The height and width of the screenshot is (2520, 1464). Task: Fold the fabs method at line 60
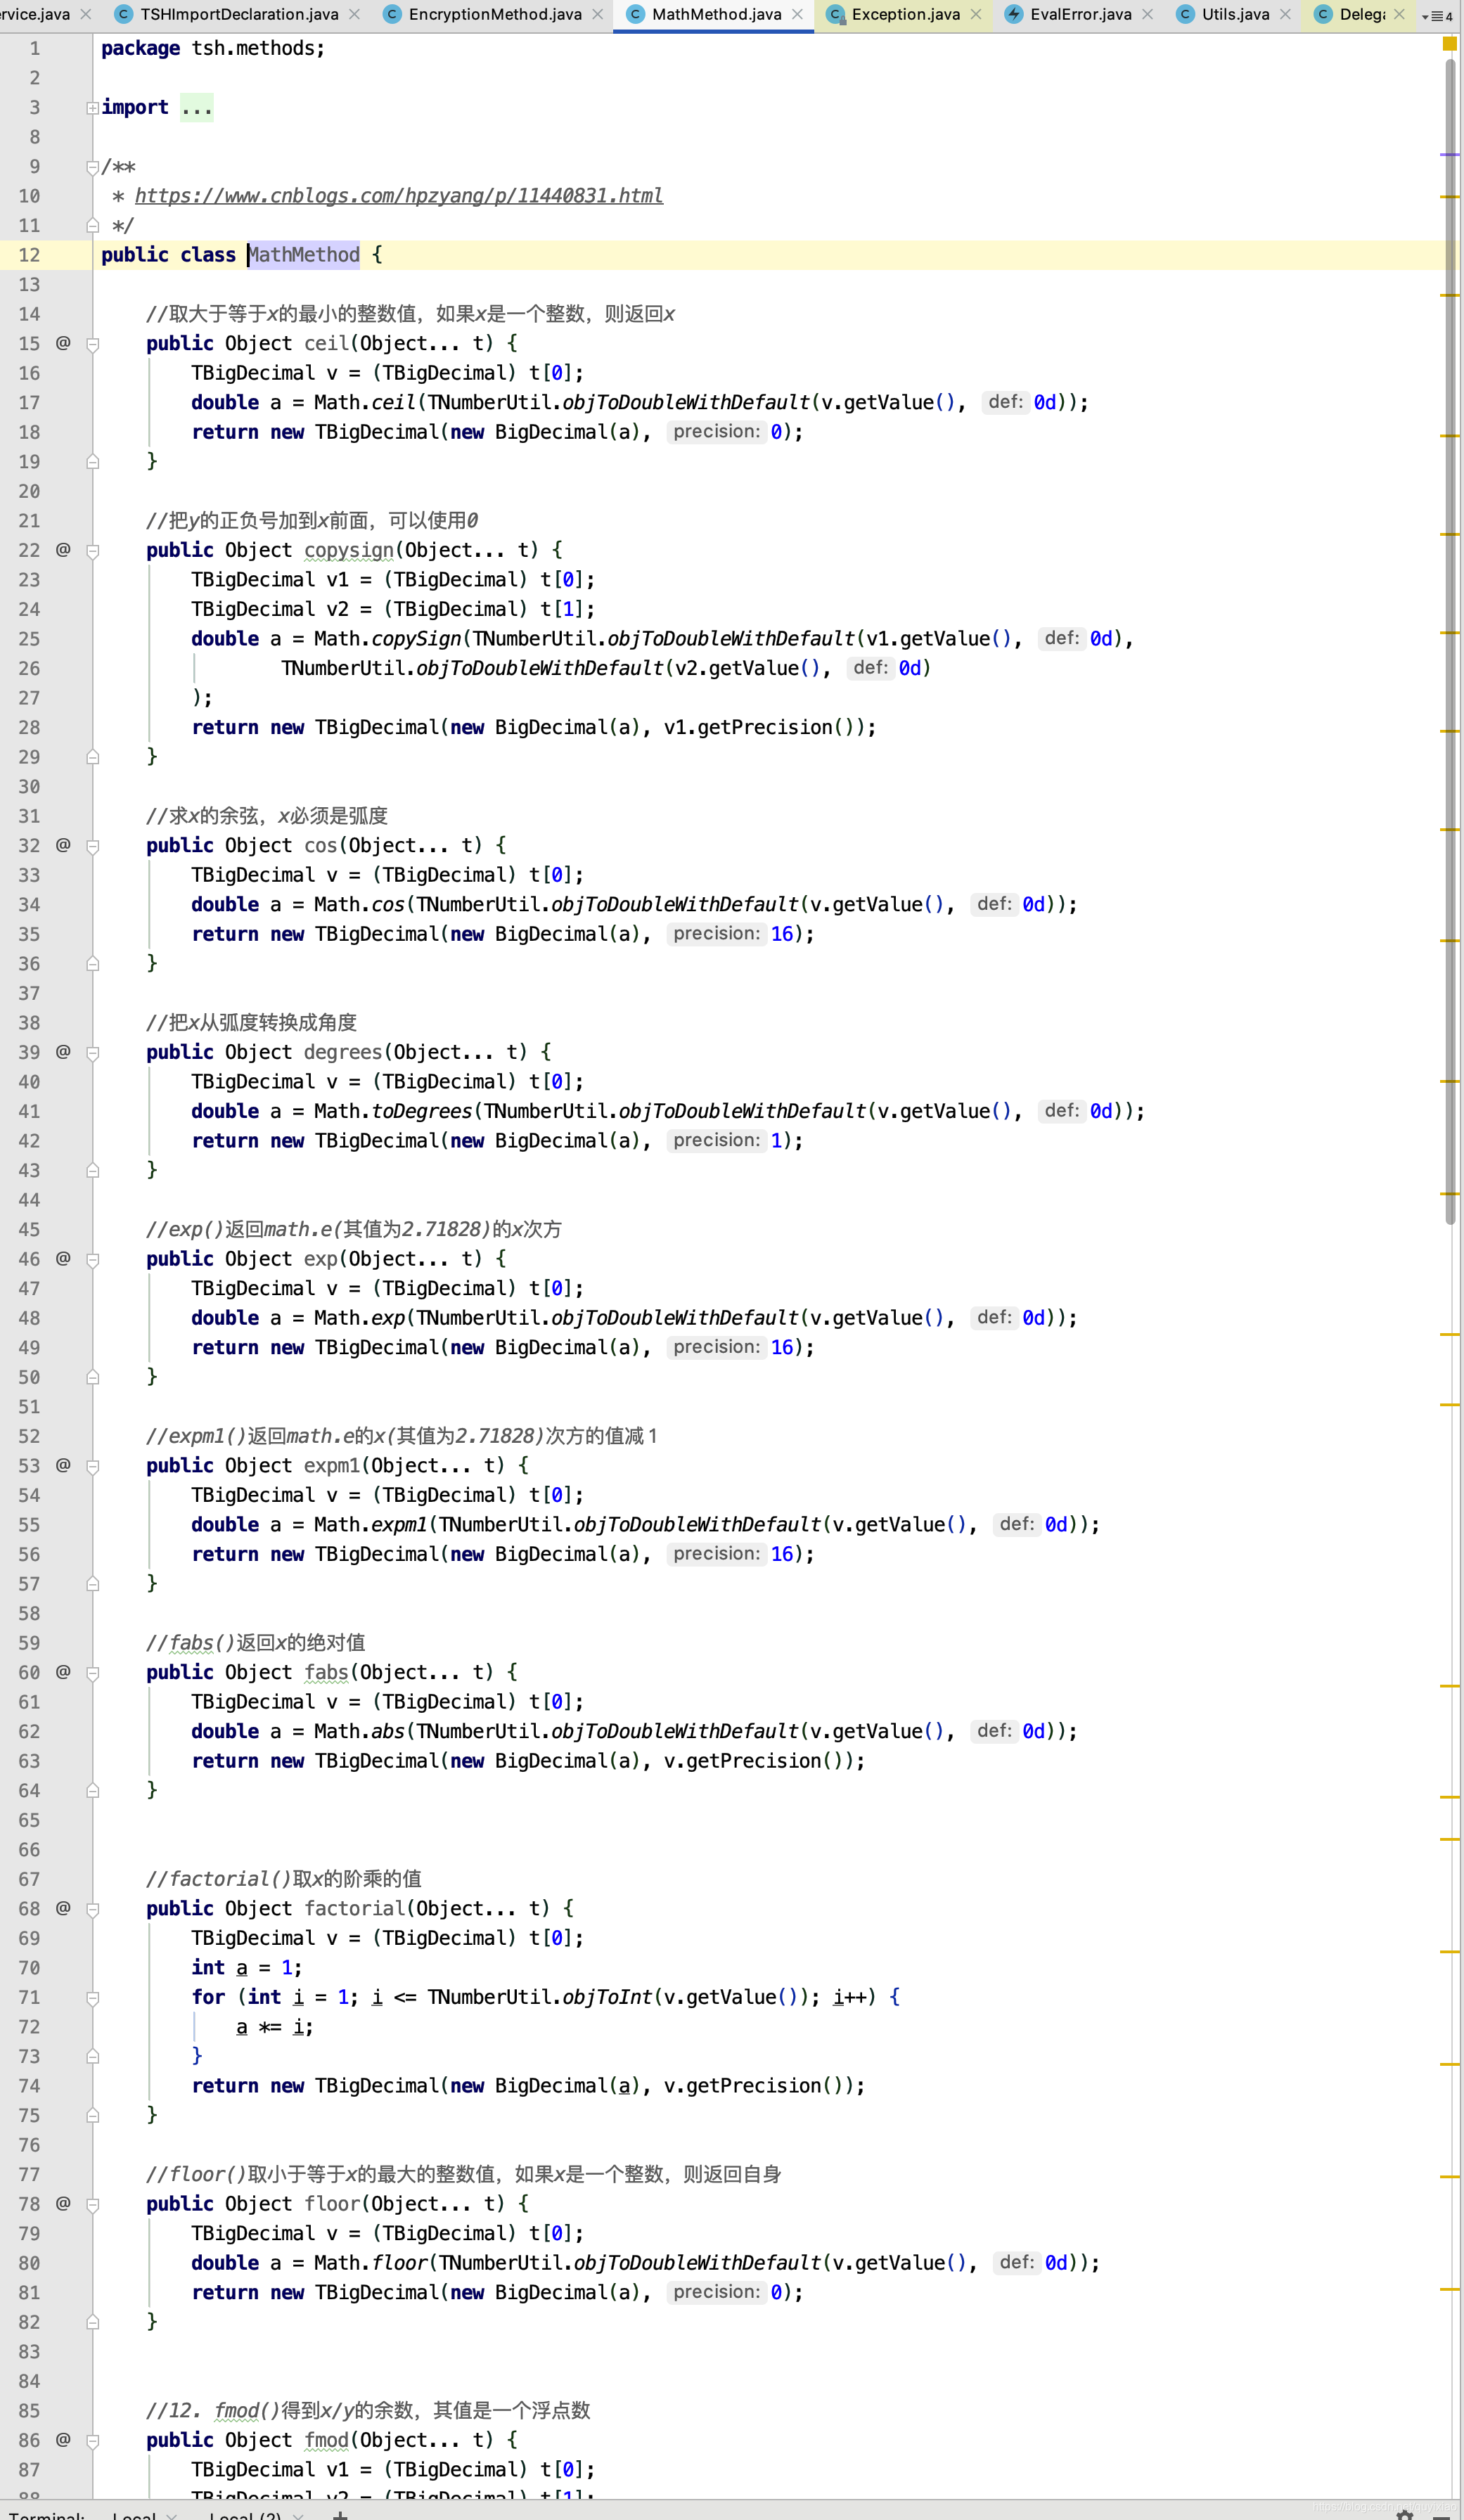(92, 1673)
